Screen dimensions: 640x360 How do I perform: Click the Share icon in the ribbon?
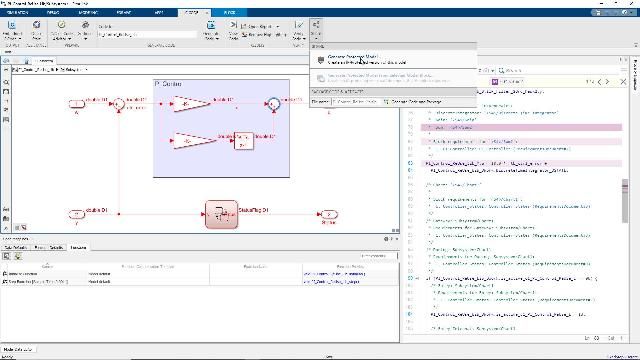tap(316, 24)
